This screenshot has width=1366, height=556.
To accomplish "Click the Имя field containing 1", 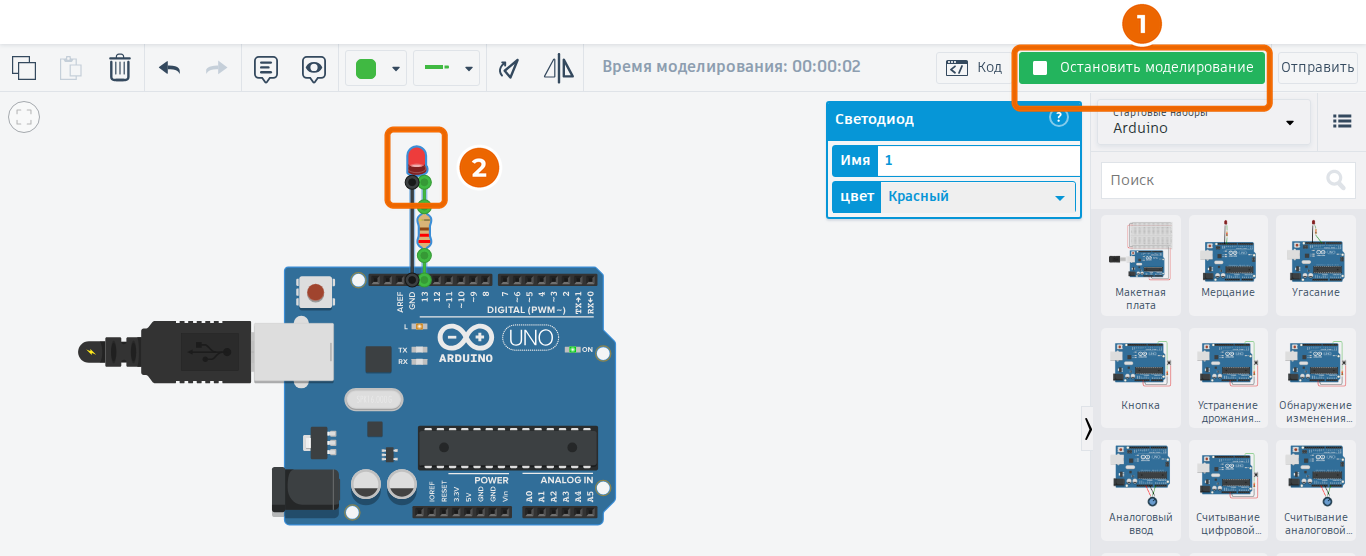I will pos(978,160).
